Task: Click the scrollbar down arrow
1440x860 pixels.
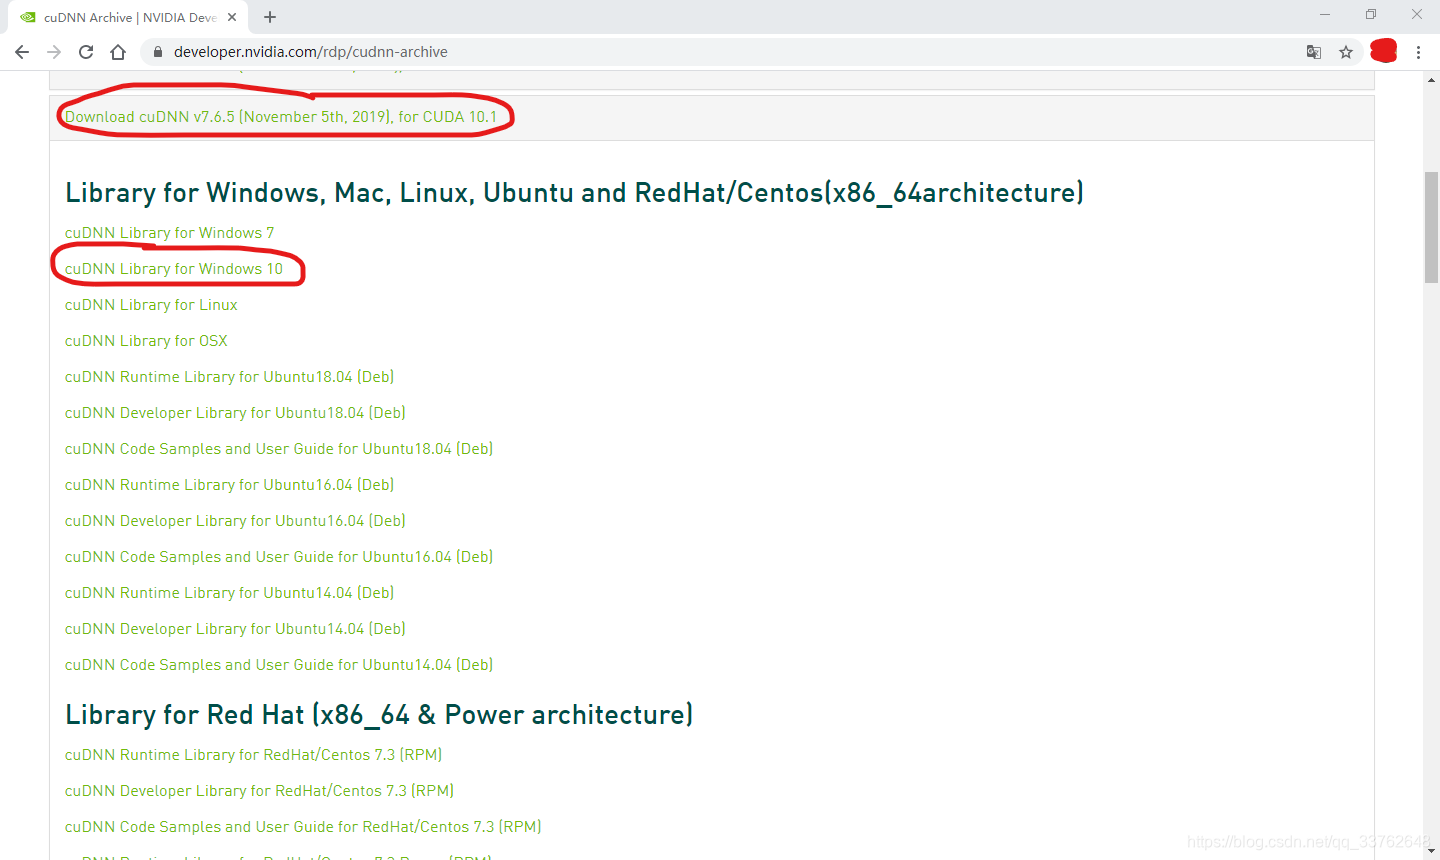Action: (1431, 851)
